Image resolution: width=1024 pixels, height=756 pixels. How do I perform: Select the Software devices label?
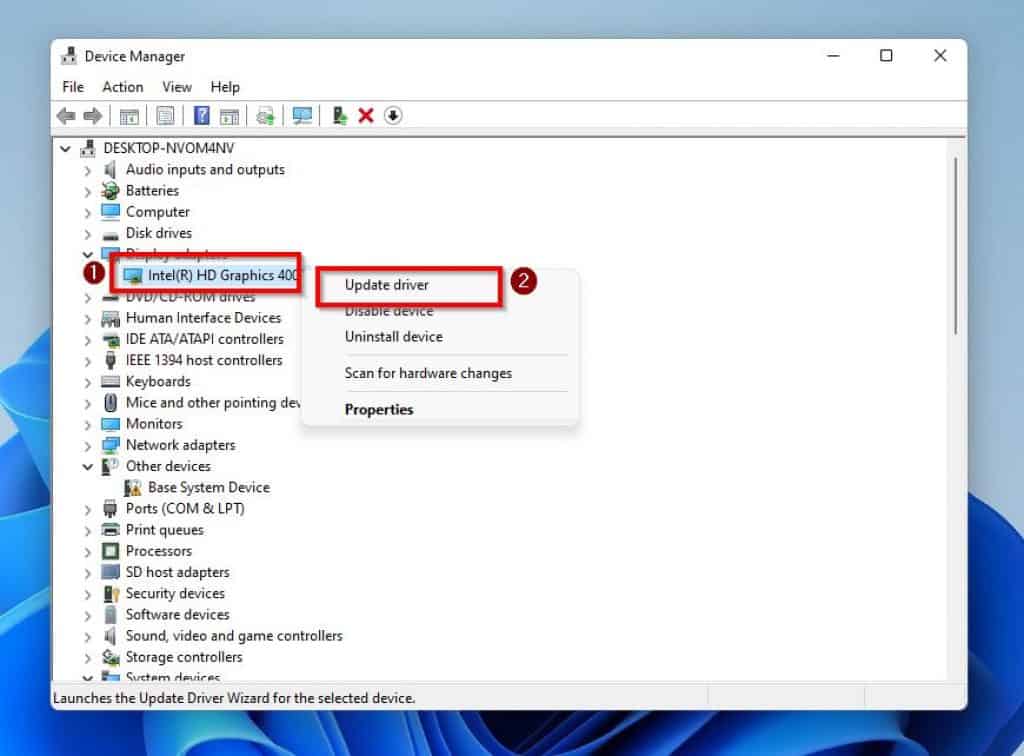pos(178,615)
